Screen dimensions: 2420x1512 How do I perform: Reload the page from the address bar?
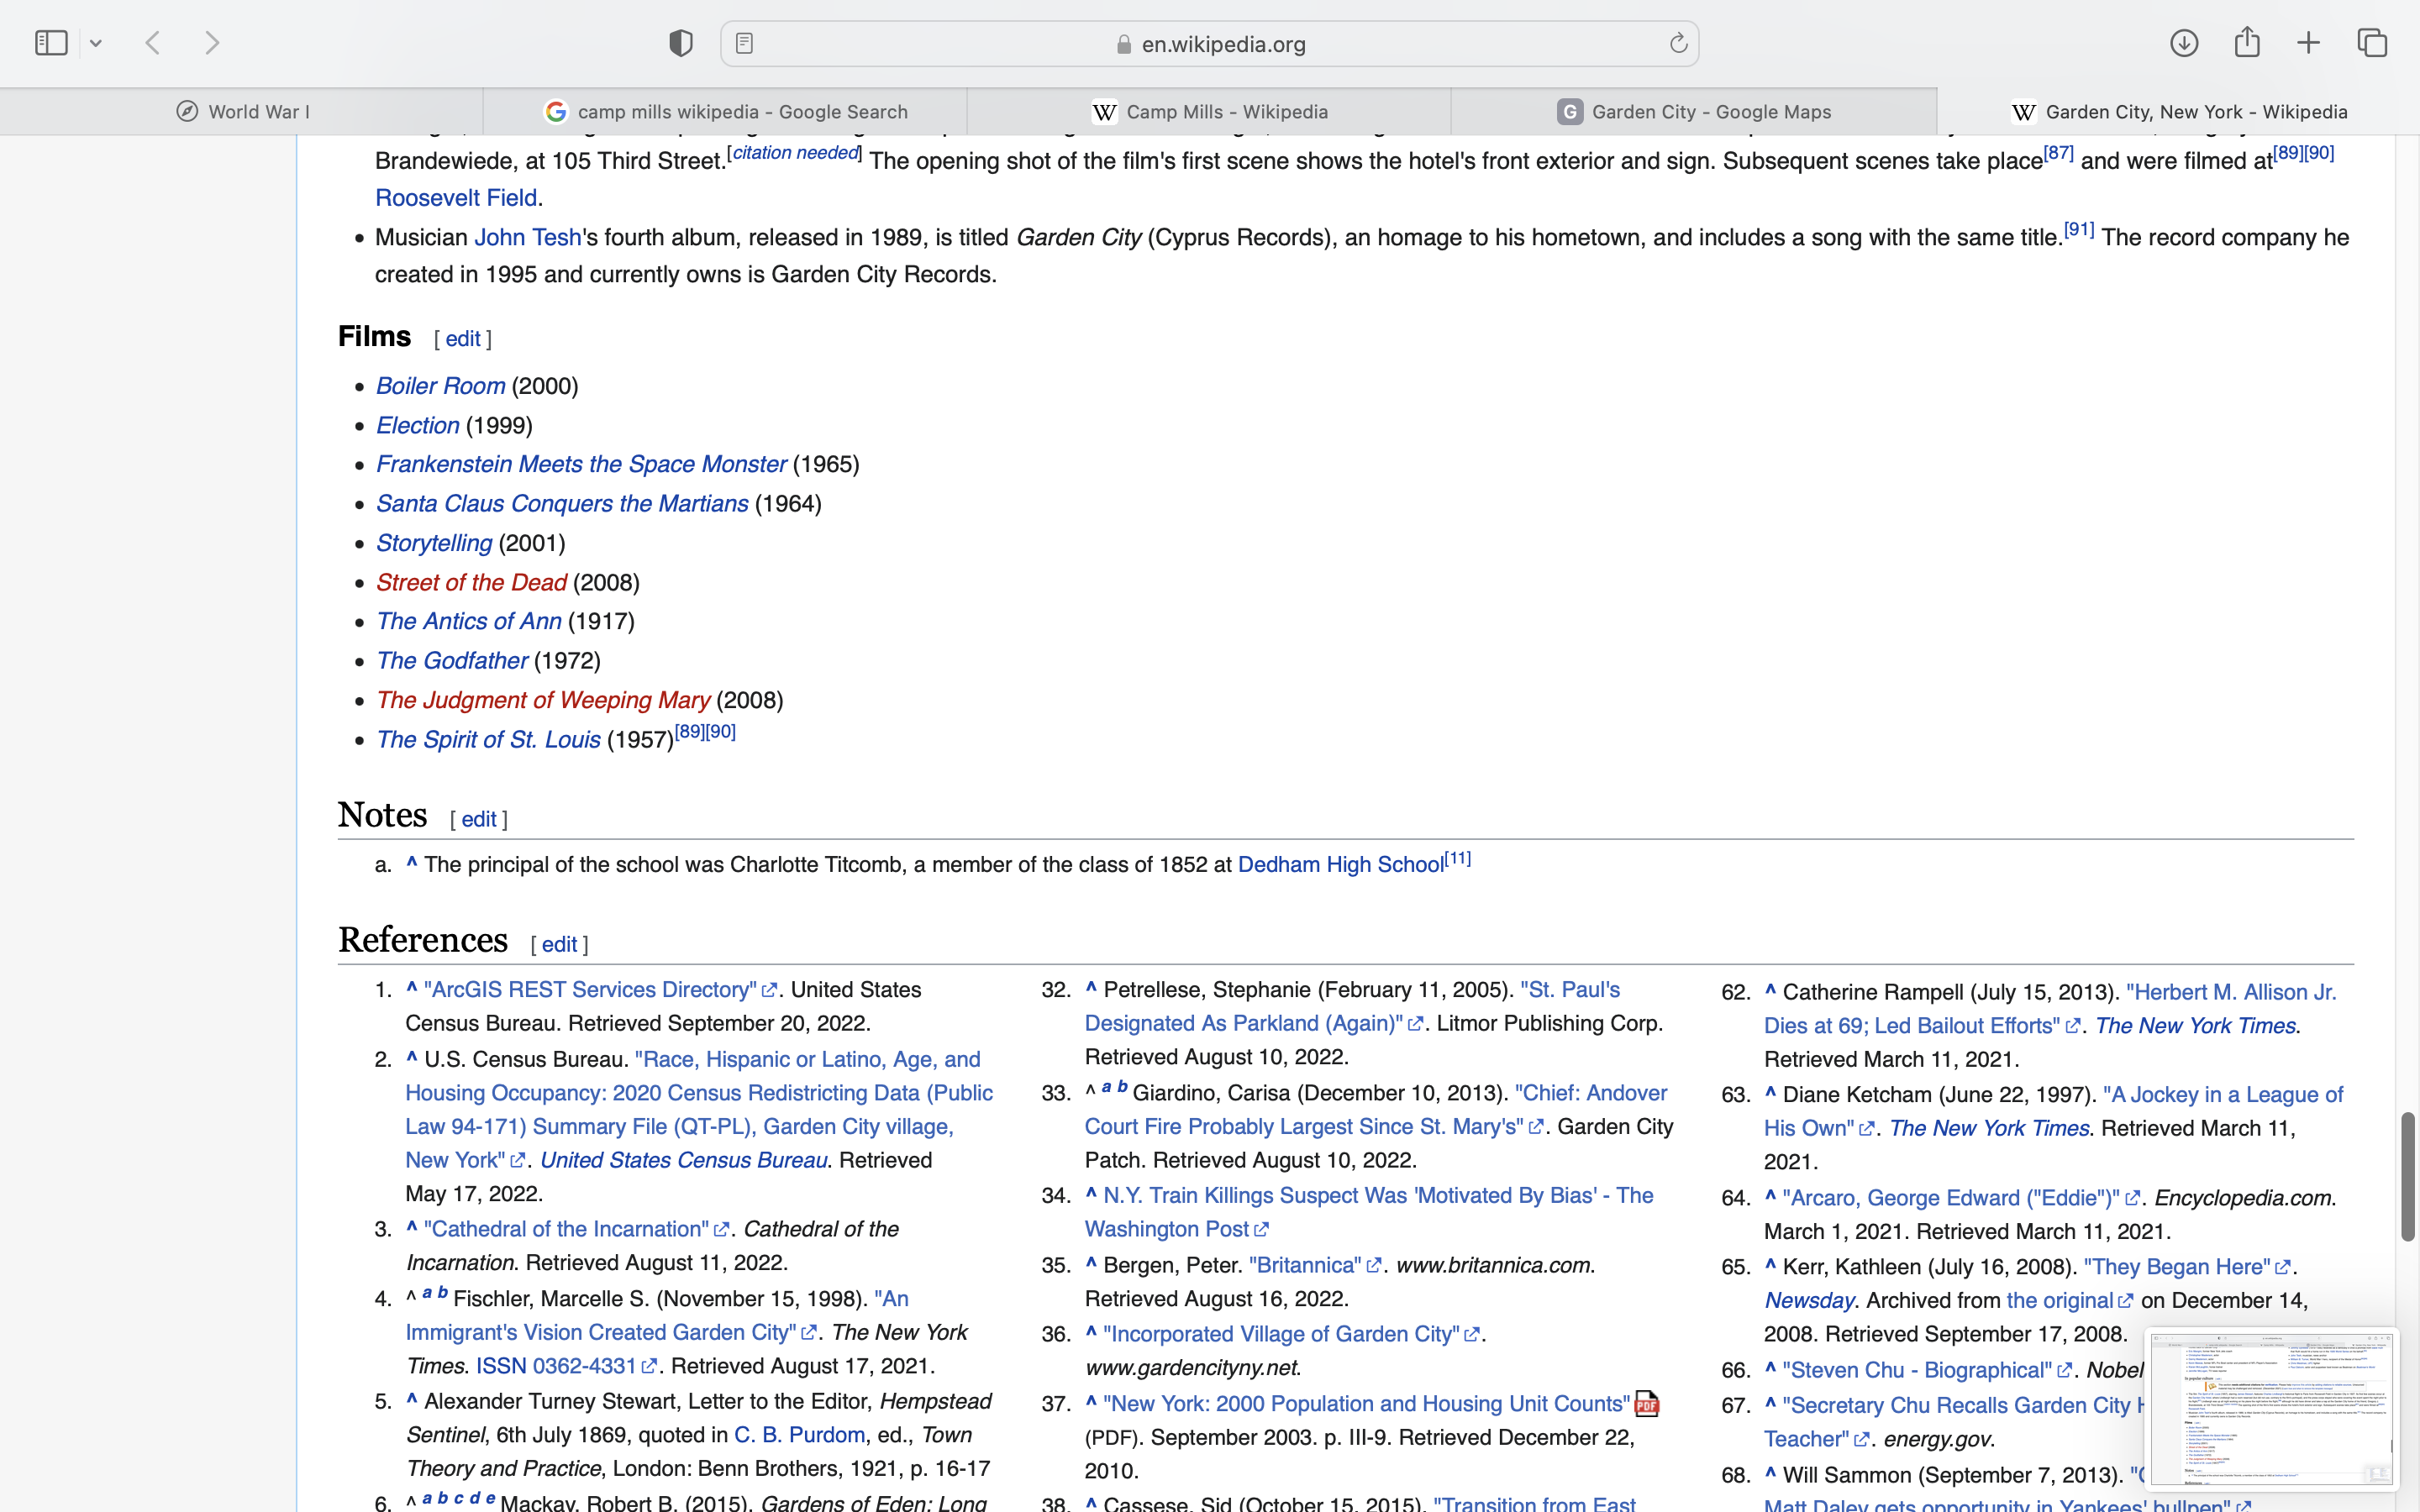click(x=1678, y=43)
